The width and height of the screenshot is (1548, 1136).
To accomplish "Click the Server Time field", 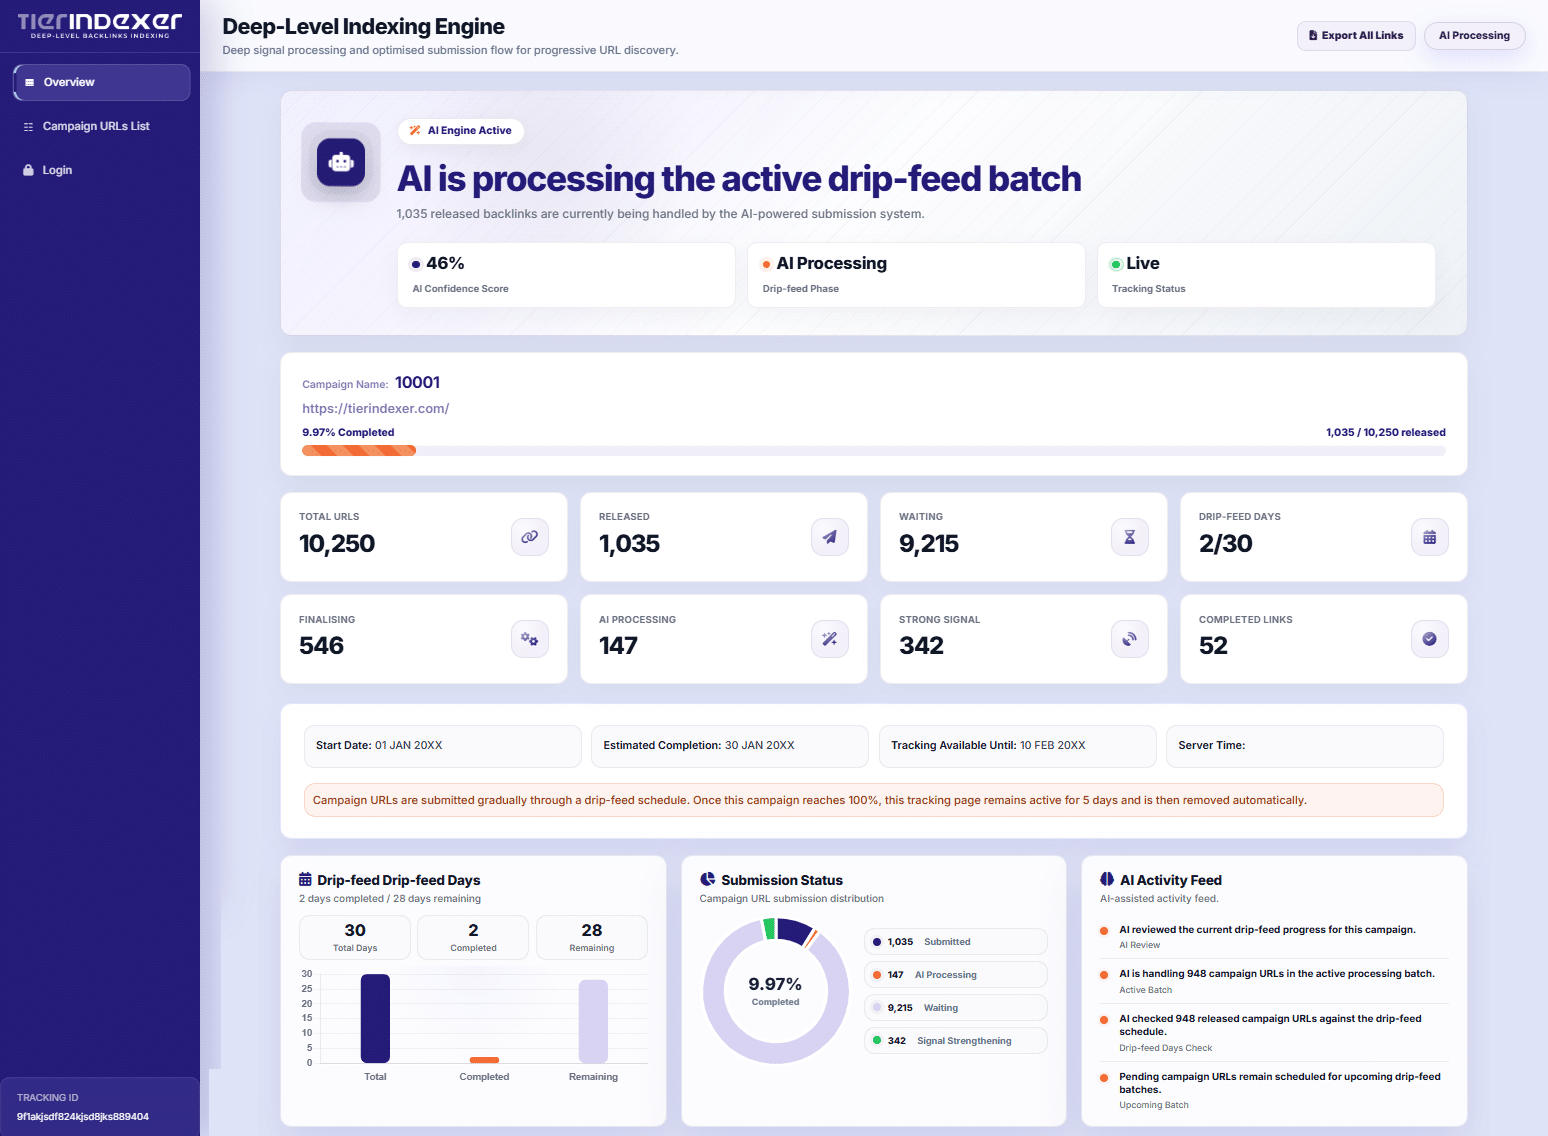I will tap(1305, 746).
